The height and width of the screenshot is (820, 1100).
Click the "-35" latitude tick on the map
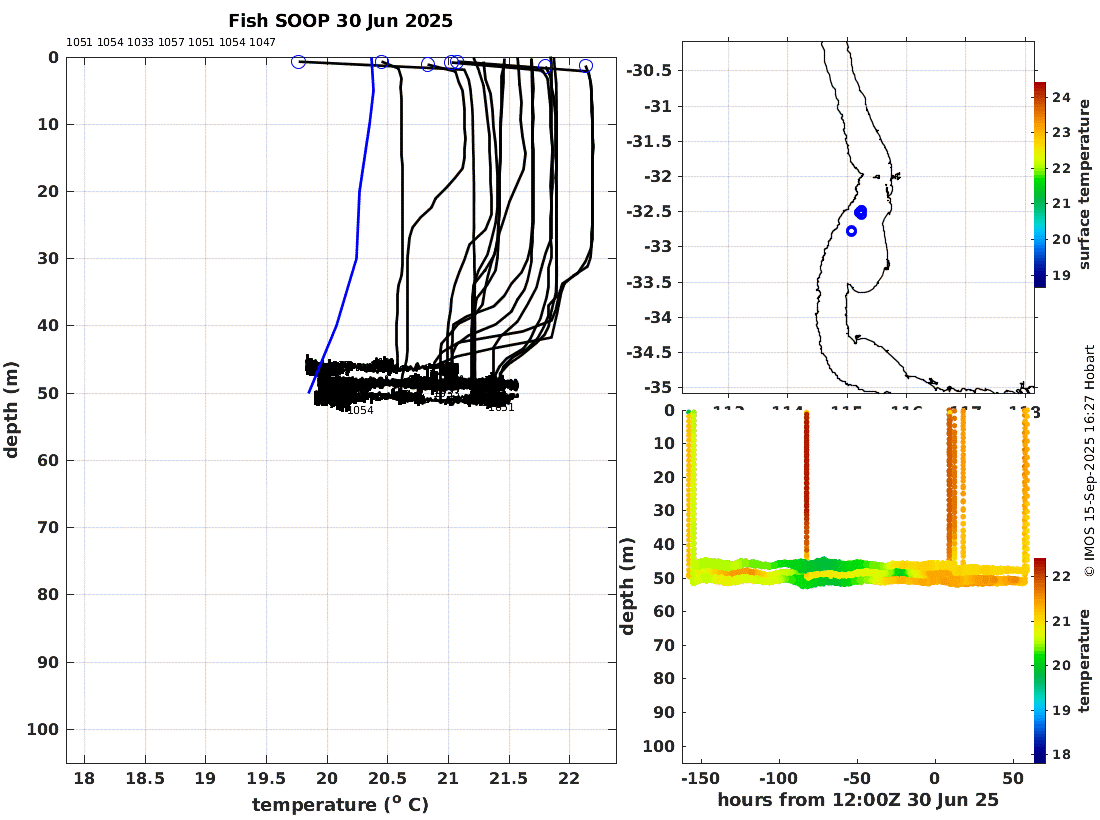point(657,387)
